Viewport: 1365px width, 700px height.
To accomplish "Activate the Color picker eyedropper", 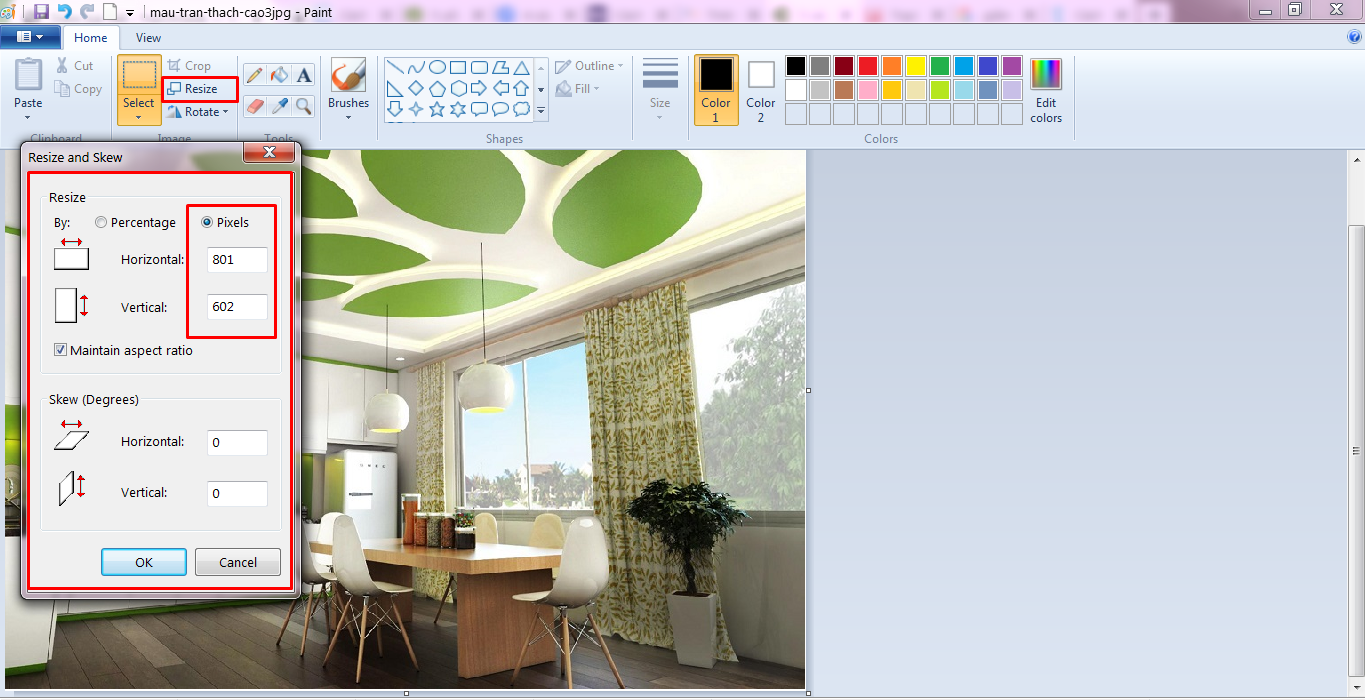I will (280, 106).
